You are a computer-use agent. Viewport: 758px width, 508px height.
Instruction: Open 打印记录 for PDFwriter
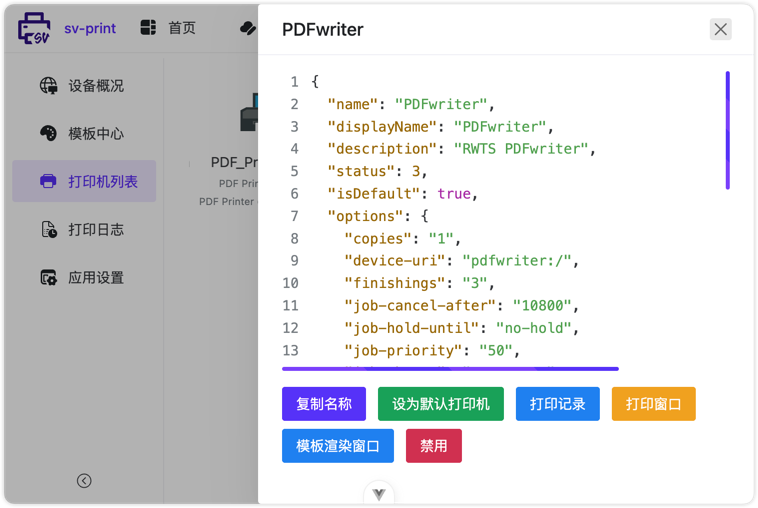coord(557,404)
